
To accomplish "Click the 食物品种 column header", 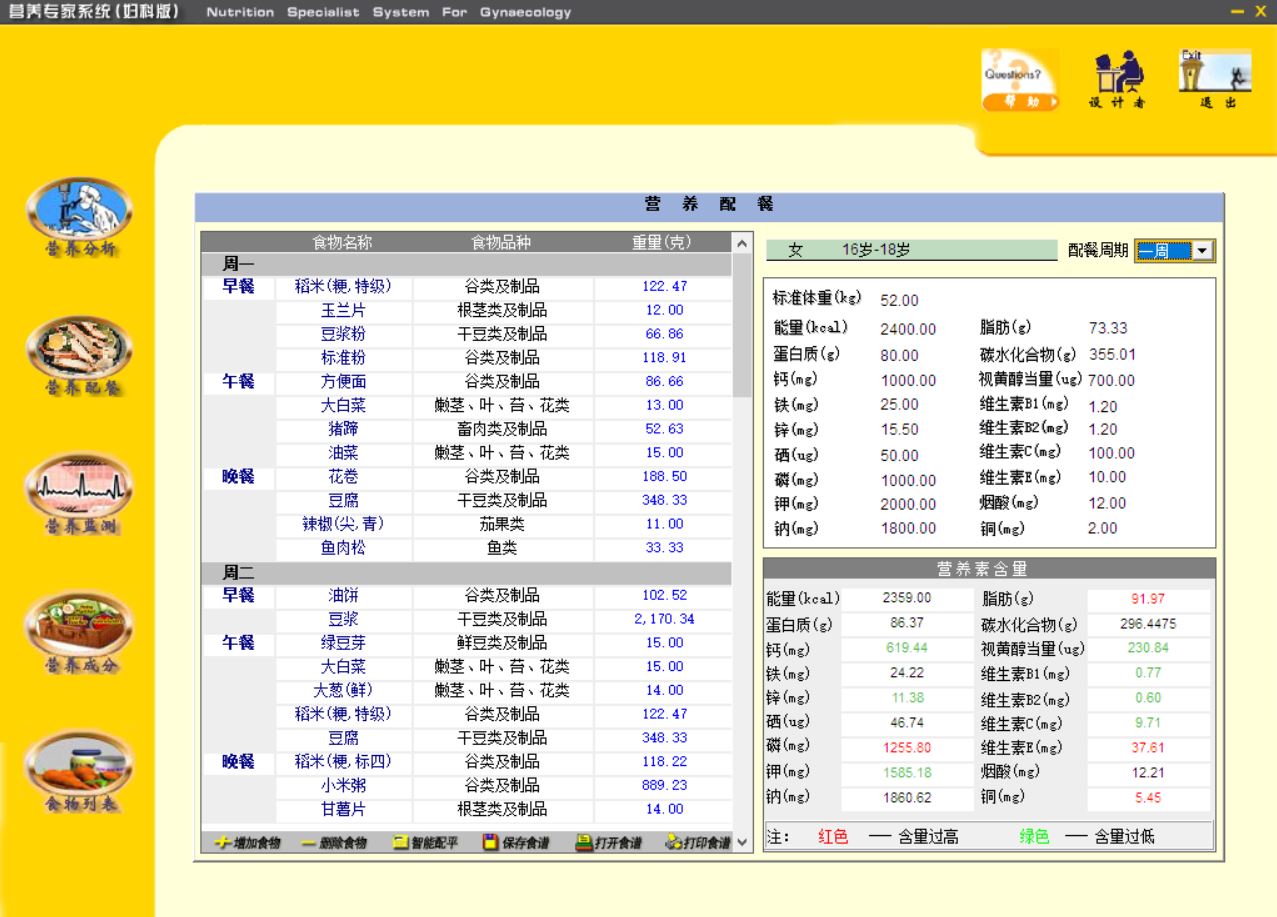I will (x=502, y=243).
